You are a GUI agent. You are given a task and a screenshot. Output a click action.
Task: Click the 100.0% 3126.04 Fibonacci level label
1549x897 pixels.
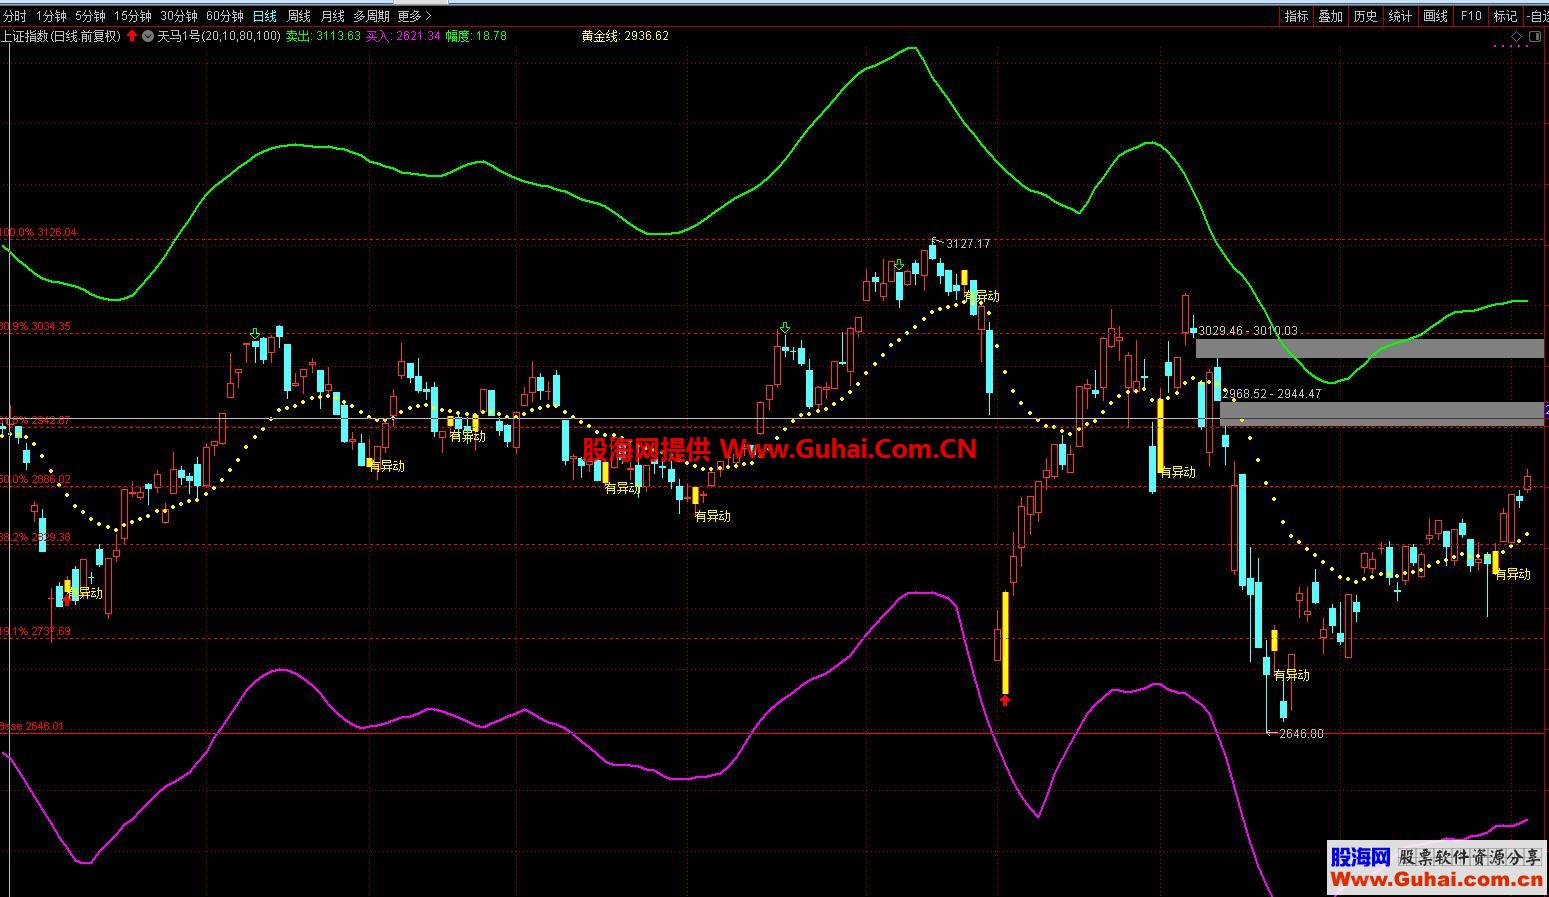(x=38, y=233)
